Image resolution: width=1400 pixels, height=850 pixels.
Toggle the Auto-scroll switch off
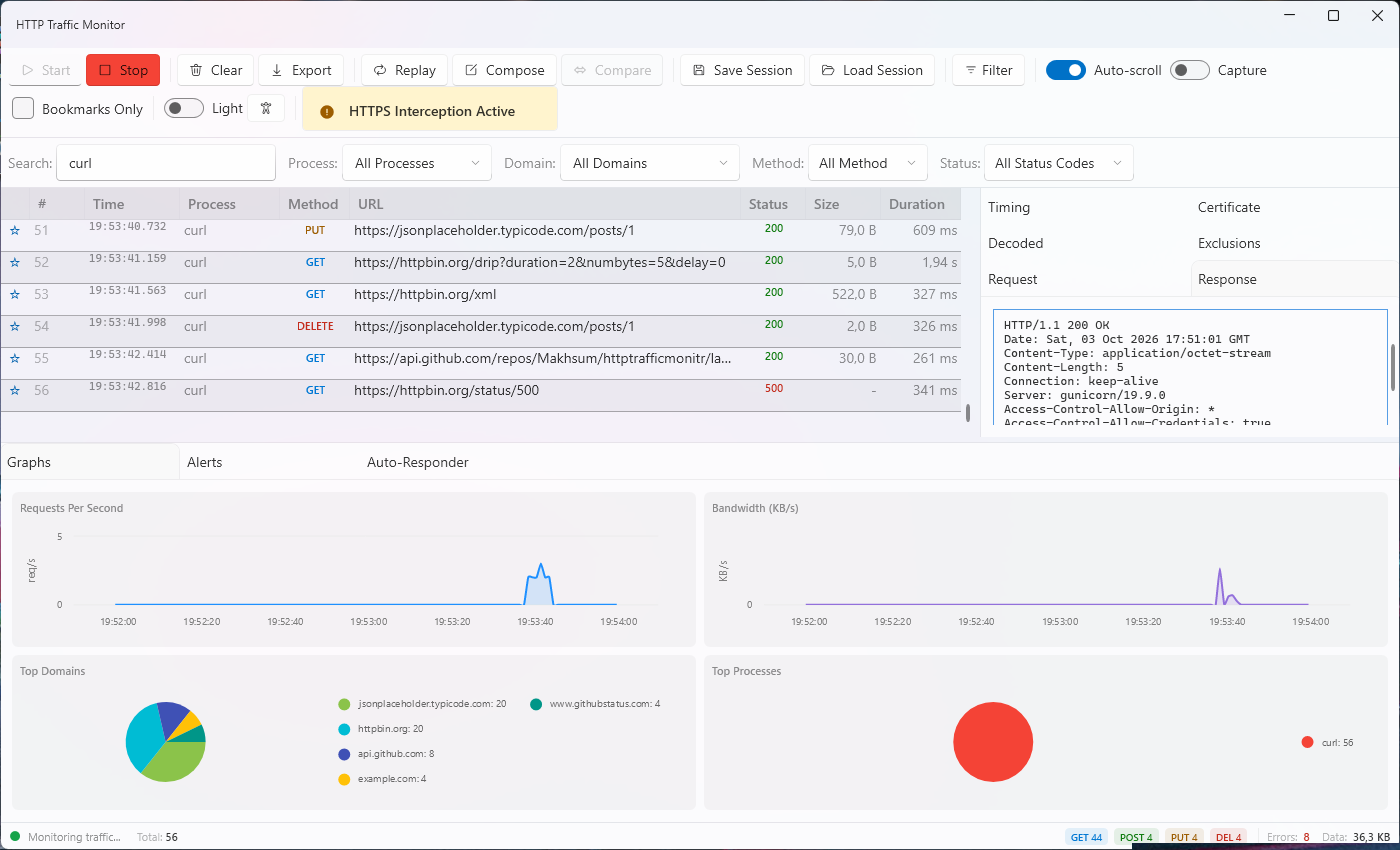pyautogui.click(x=1066, y=70)
